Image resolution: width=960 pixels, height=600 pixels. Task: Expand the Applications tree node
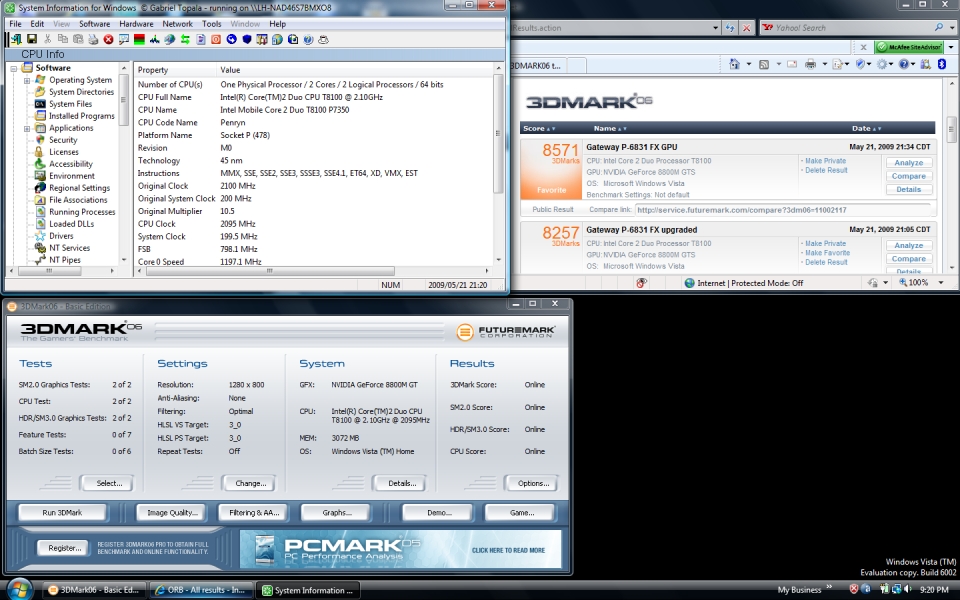(27, 129)
